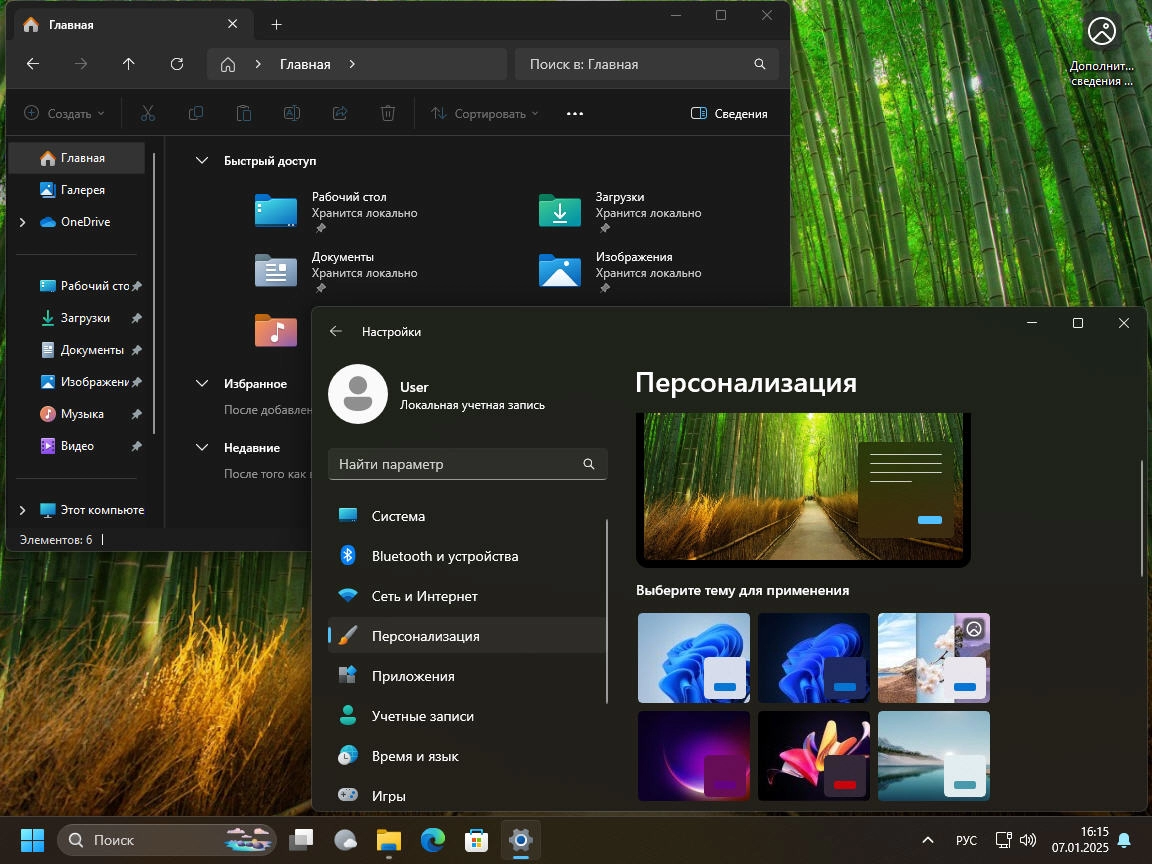Click the Cut scissors icon in Explorer toolbar

click(148, 114)
